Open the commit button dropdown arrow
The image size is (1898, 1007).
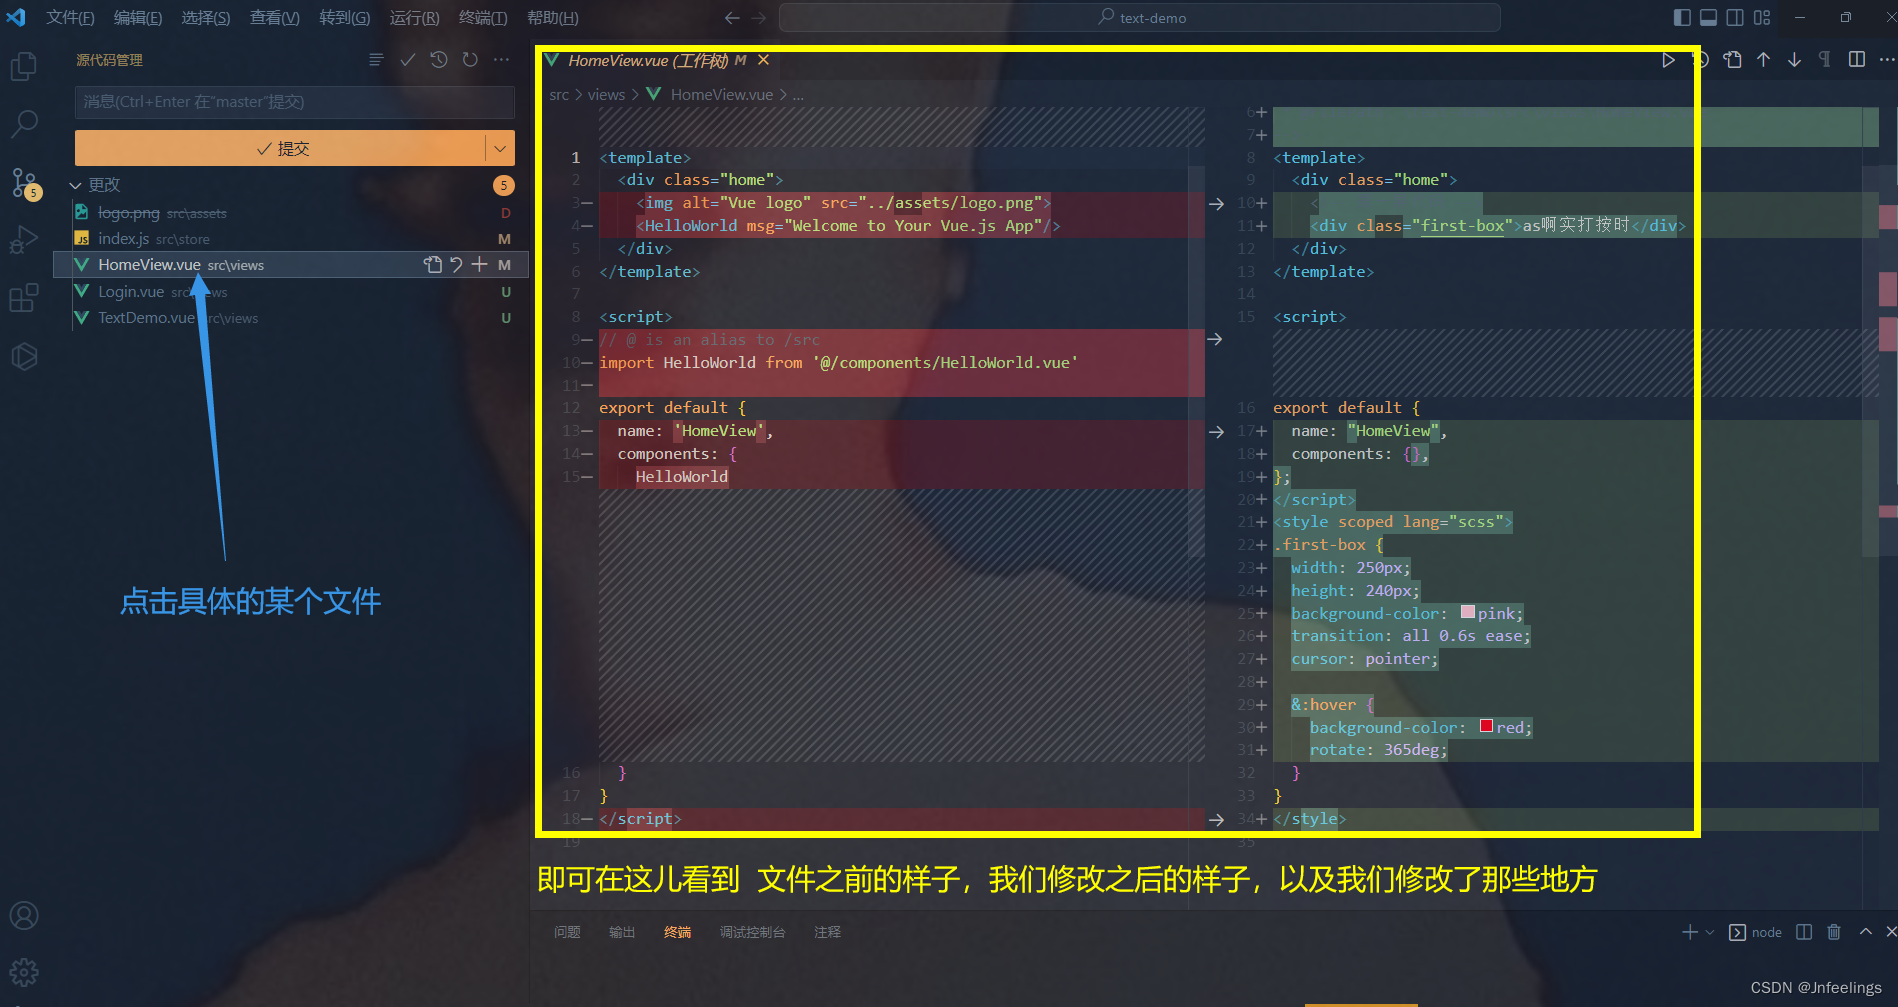(500, 148)
